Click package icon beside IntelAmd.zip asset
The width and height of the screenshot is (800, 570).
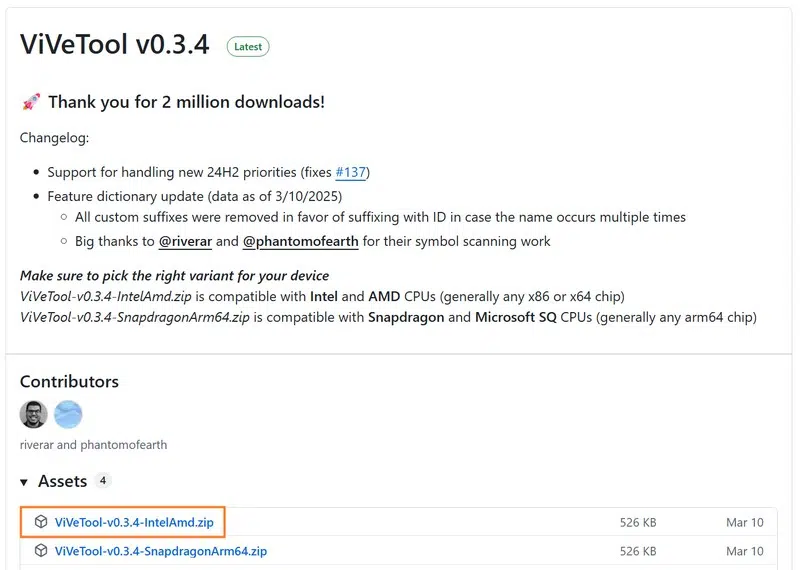41,522
